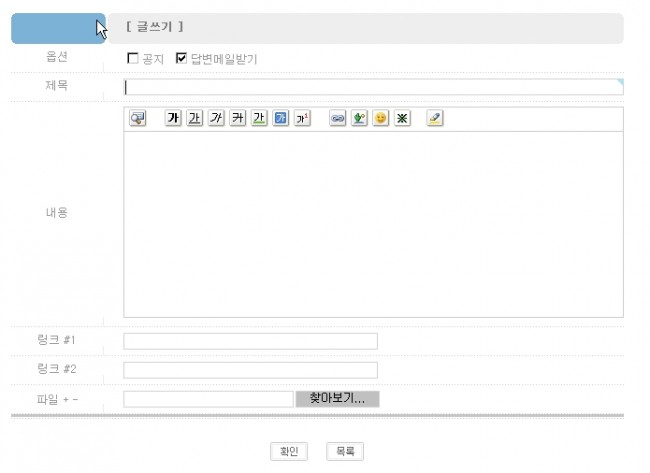650x473 pixels.
Task: Click the 제목 row label
Action: [x=56, y=85]
